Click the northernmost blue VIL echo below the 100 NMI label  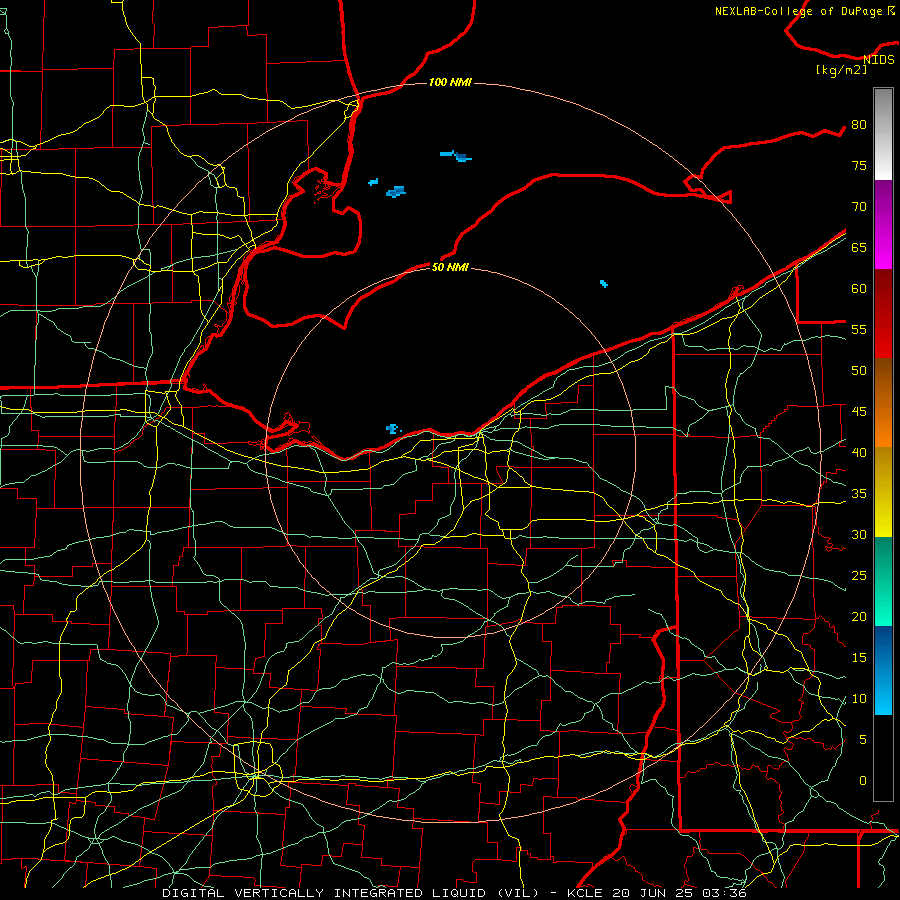pos(456,156)
